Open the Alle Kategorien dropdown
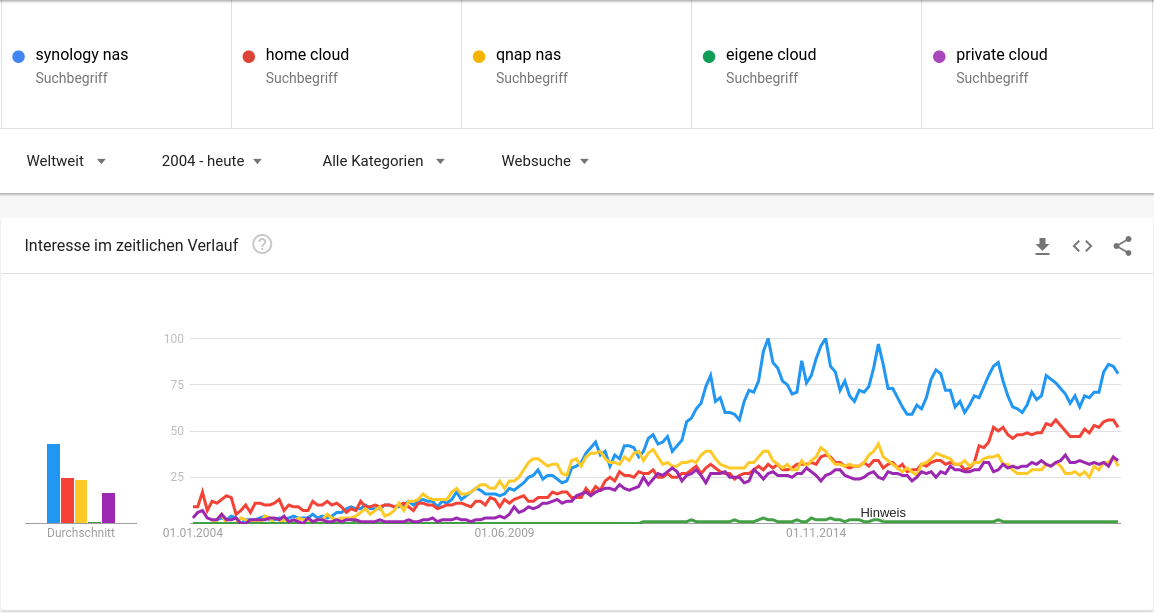Image resolution: width=1154 pixels, height=613 pixels. 383,161
